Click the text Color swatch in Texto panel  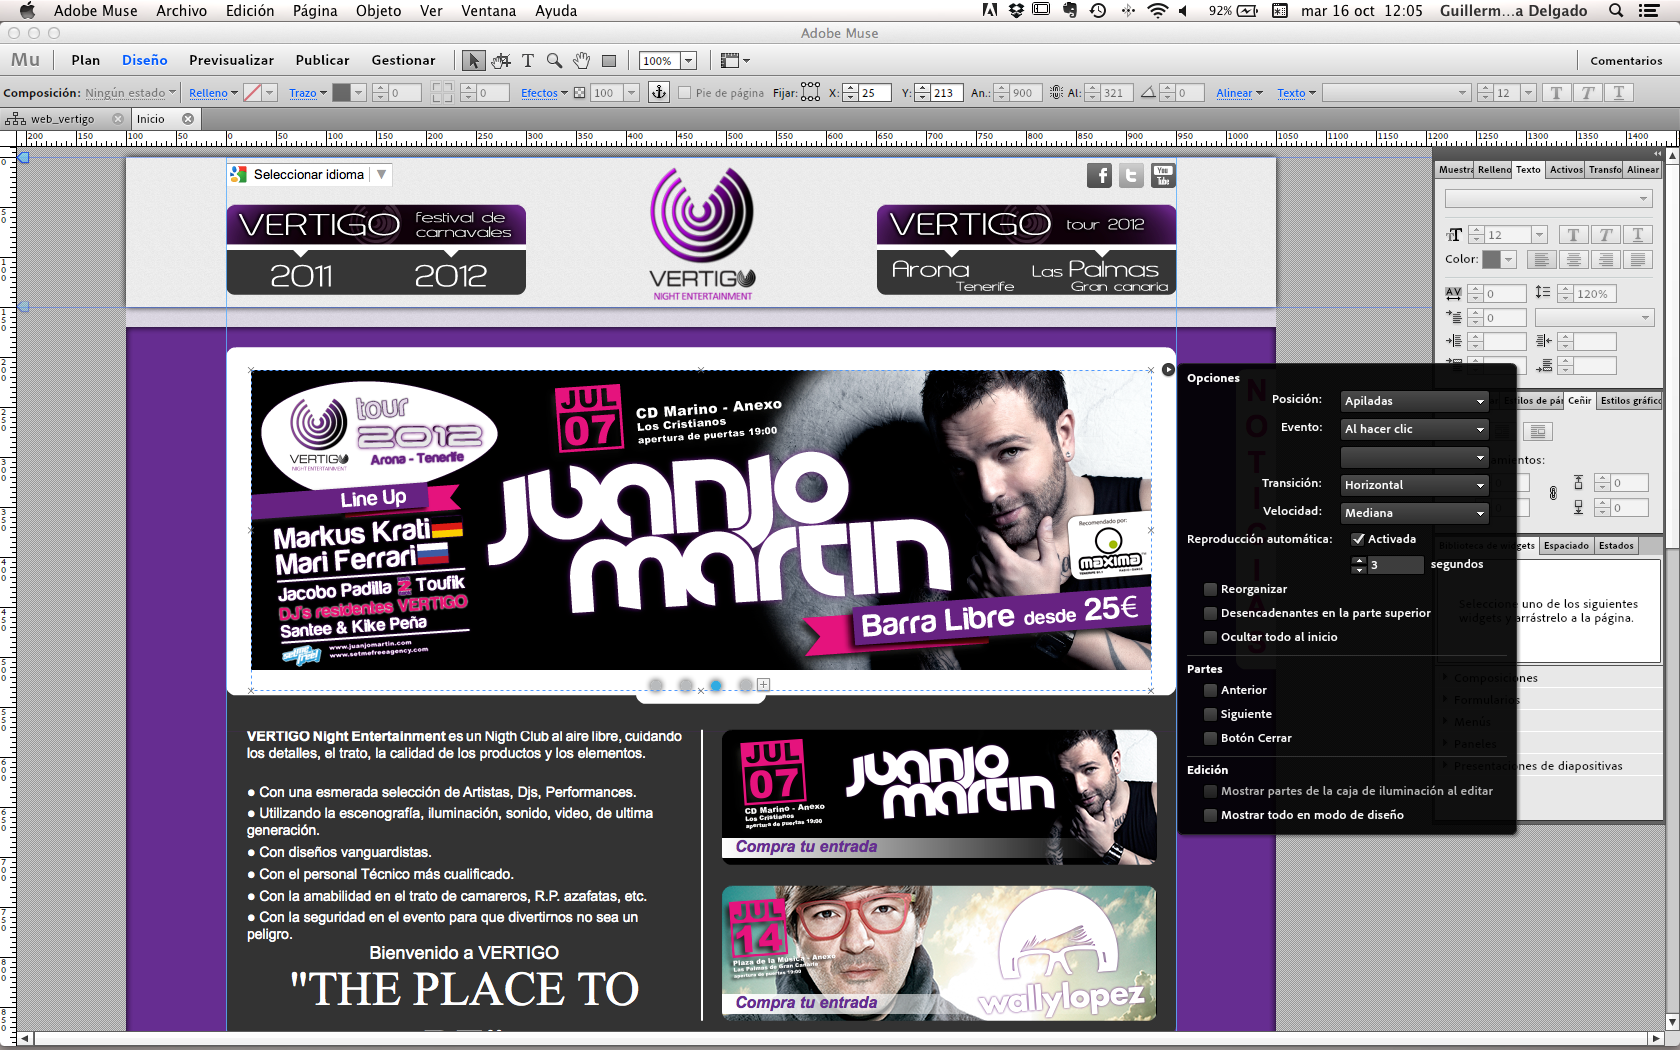1491,260
